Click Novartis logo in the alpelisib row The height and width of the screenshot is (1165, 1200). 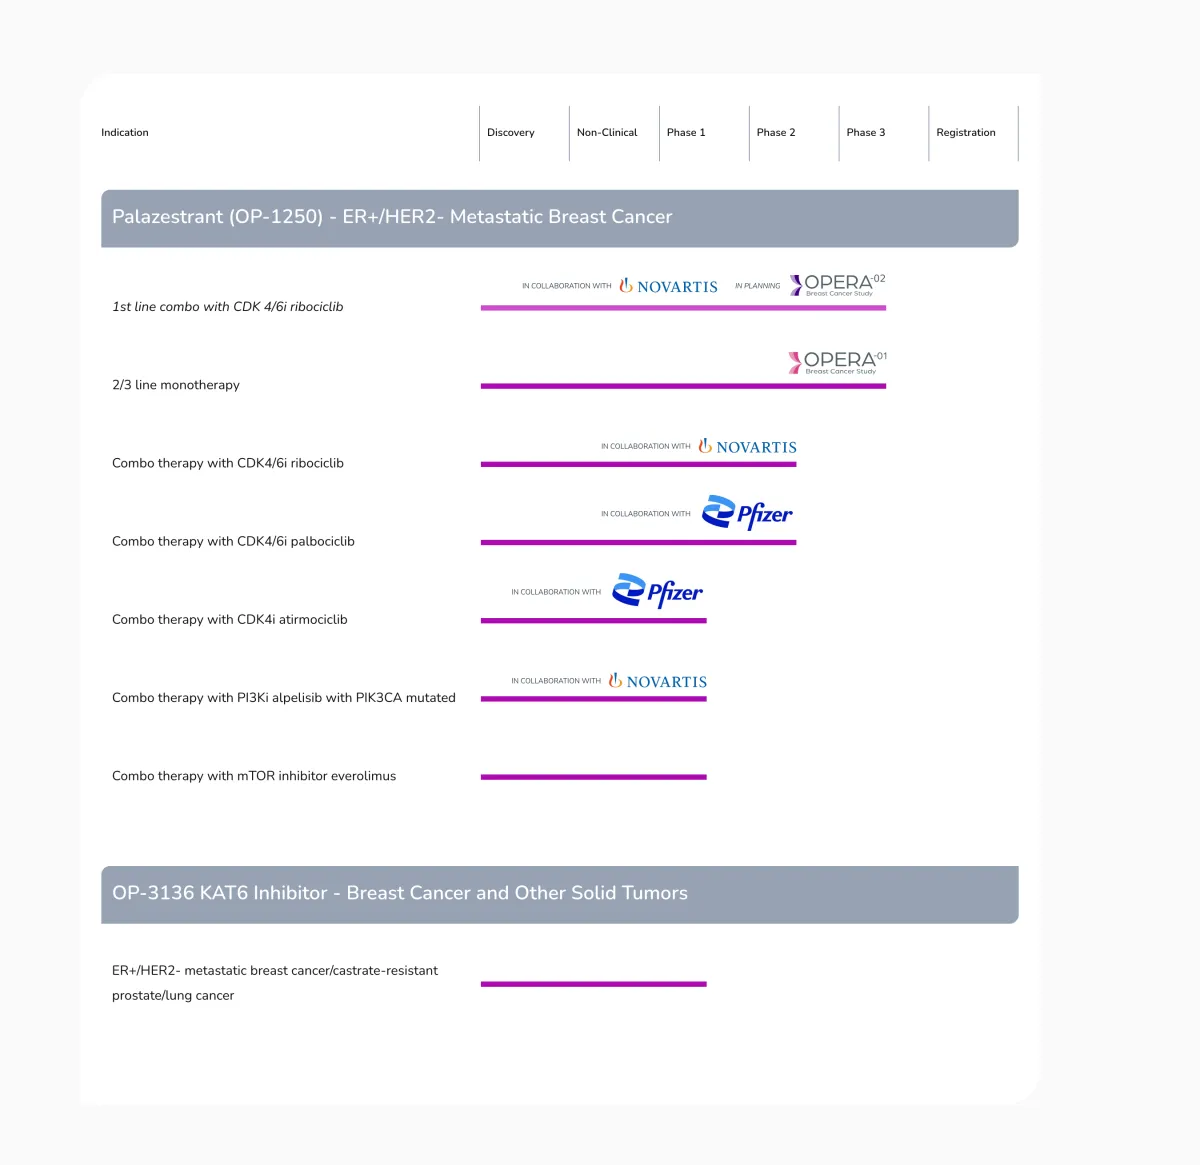click(x=658, y=681)
